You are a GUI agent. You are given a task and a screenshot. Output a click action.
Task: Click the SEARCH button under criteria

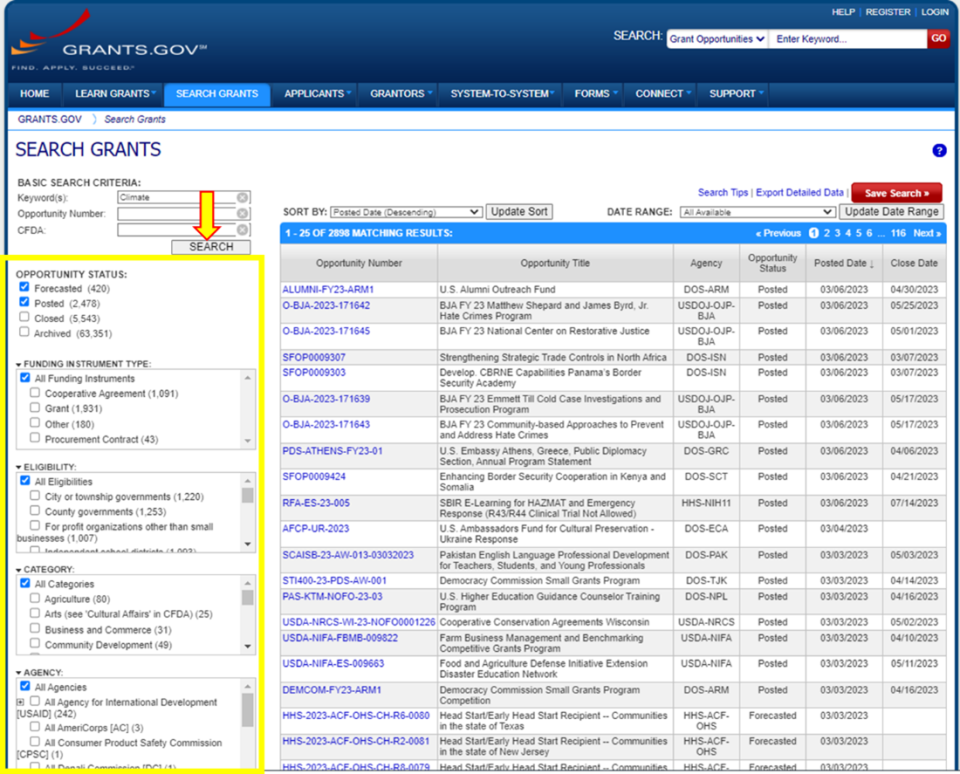(211, 246)
